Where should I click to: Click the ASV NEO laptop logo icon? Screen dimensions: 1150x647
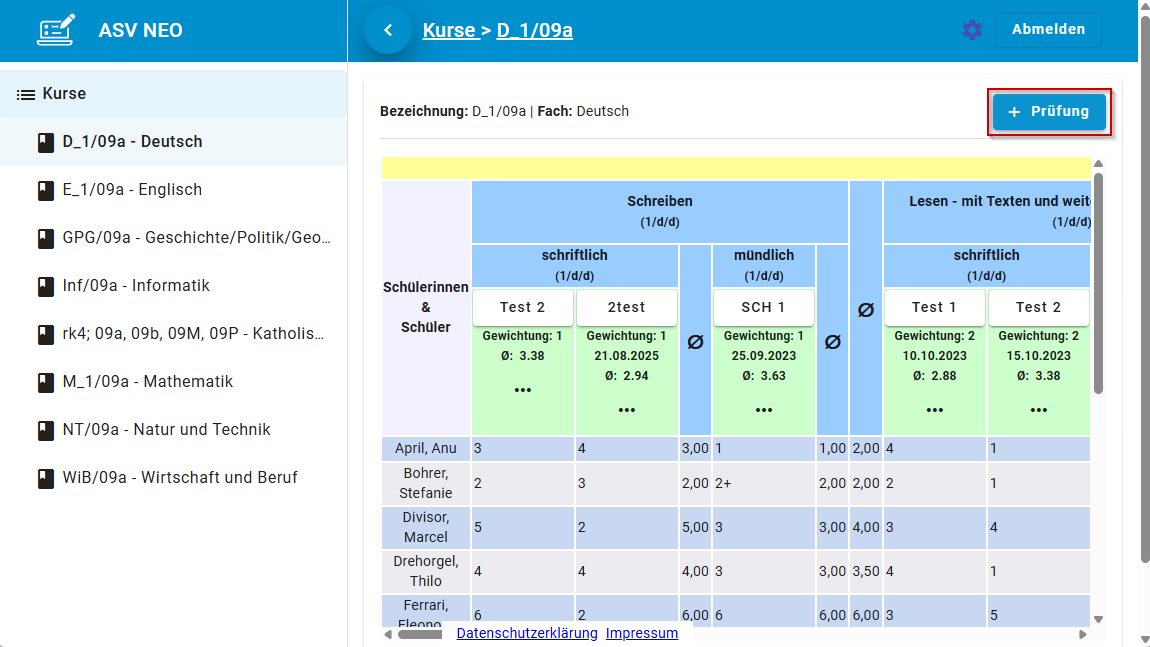(55, 30)
